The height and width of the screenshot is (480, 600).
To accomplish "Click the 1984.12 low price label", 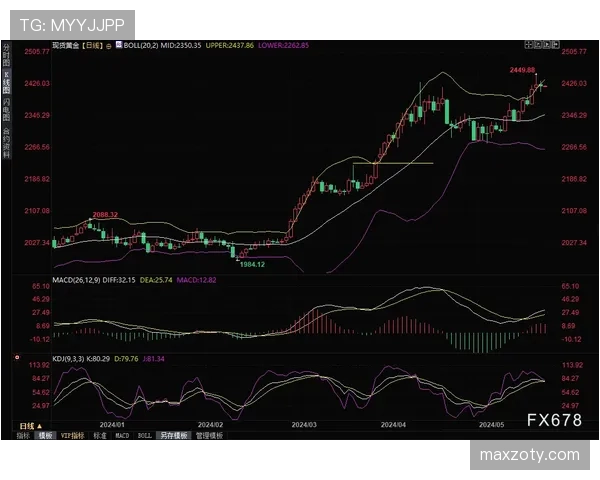I will point(252,264).
